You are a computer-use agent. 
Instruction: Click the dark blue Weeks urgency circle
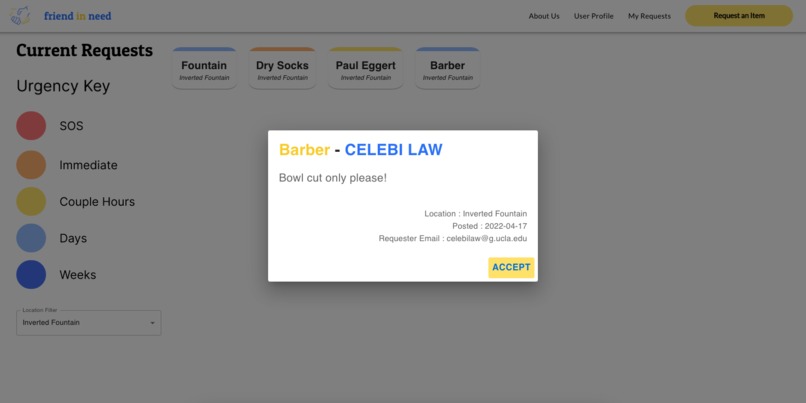(x=31, y=274)
